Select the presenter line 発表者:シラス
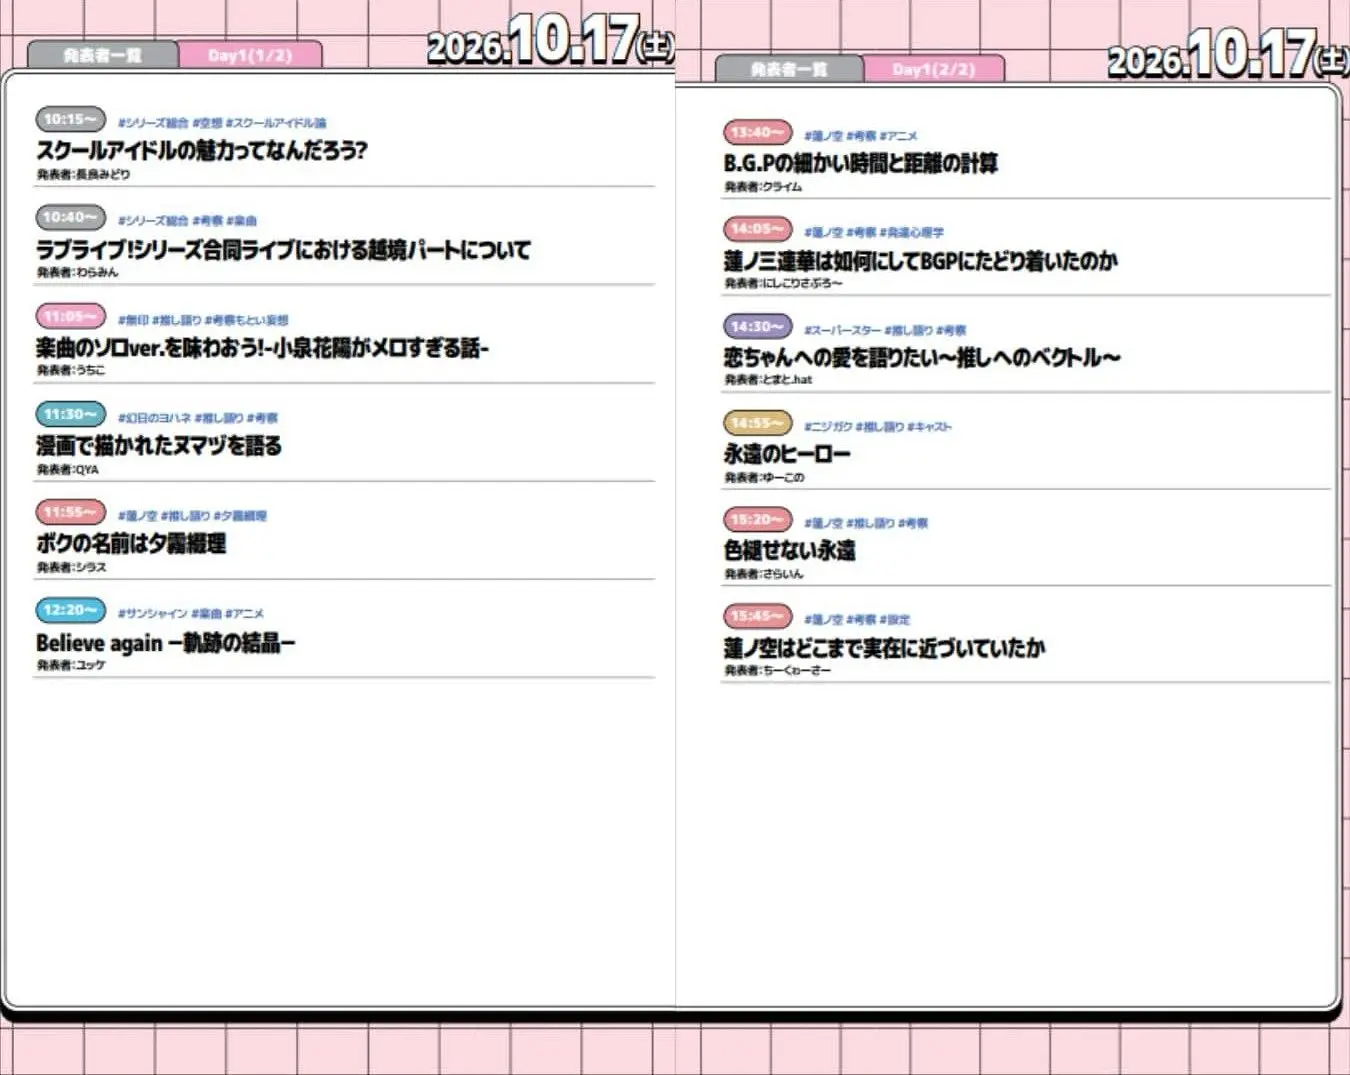Screen dimensions: 1350x1075 pos(71,567)
